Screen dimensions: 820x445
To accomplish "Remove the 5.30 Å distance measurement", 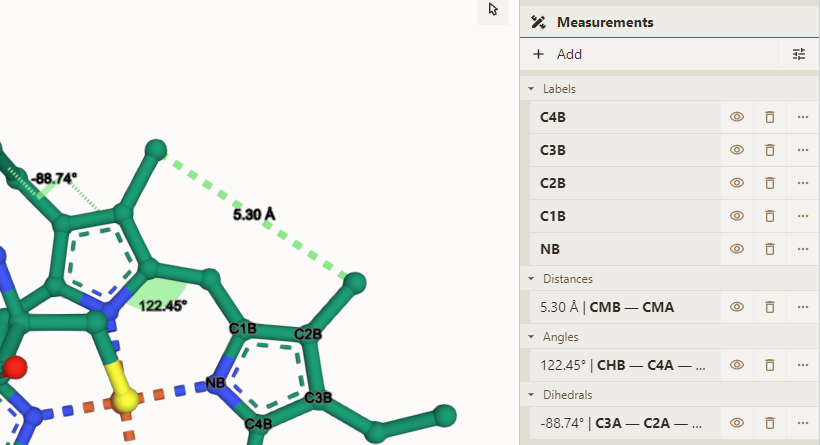I will 770,307.
